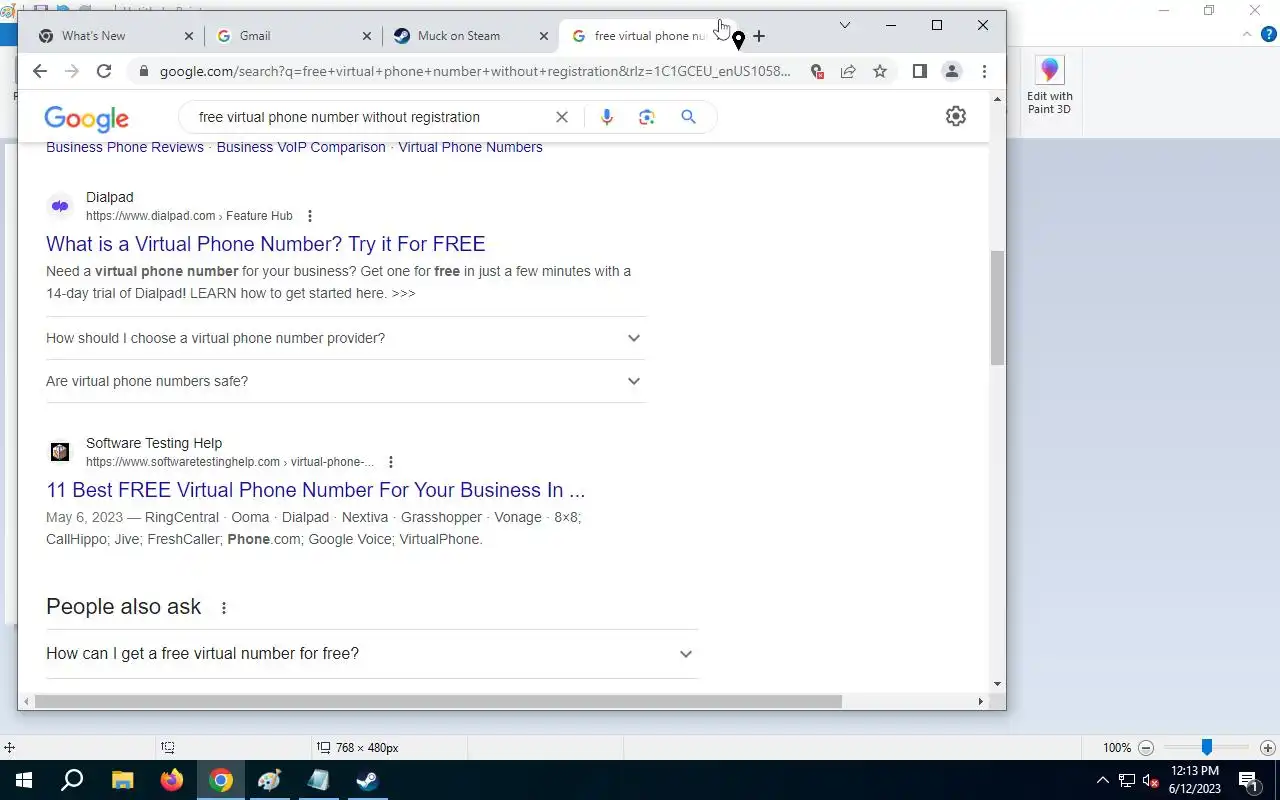Click Software Testing Help site name
The height and width of the screenshot is (800, 1280).
point(154,443)
